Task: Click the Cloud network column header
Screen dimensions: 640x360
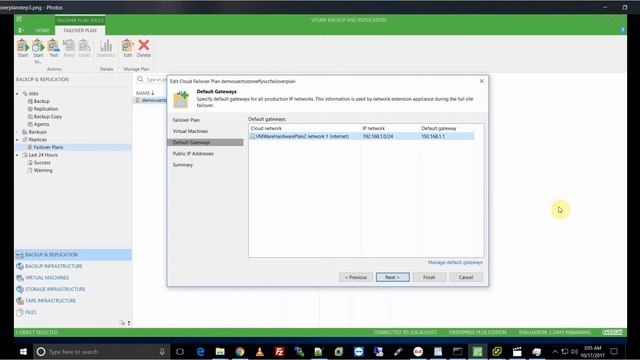Action: (x=304, y=128)
